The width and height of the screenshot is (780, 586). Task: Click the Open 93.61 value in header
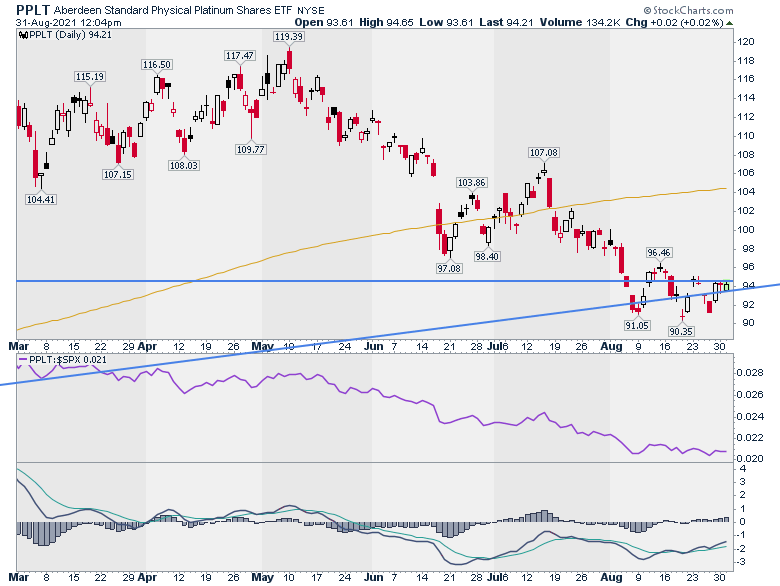pyautogui.click(x=324, y=22)
